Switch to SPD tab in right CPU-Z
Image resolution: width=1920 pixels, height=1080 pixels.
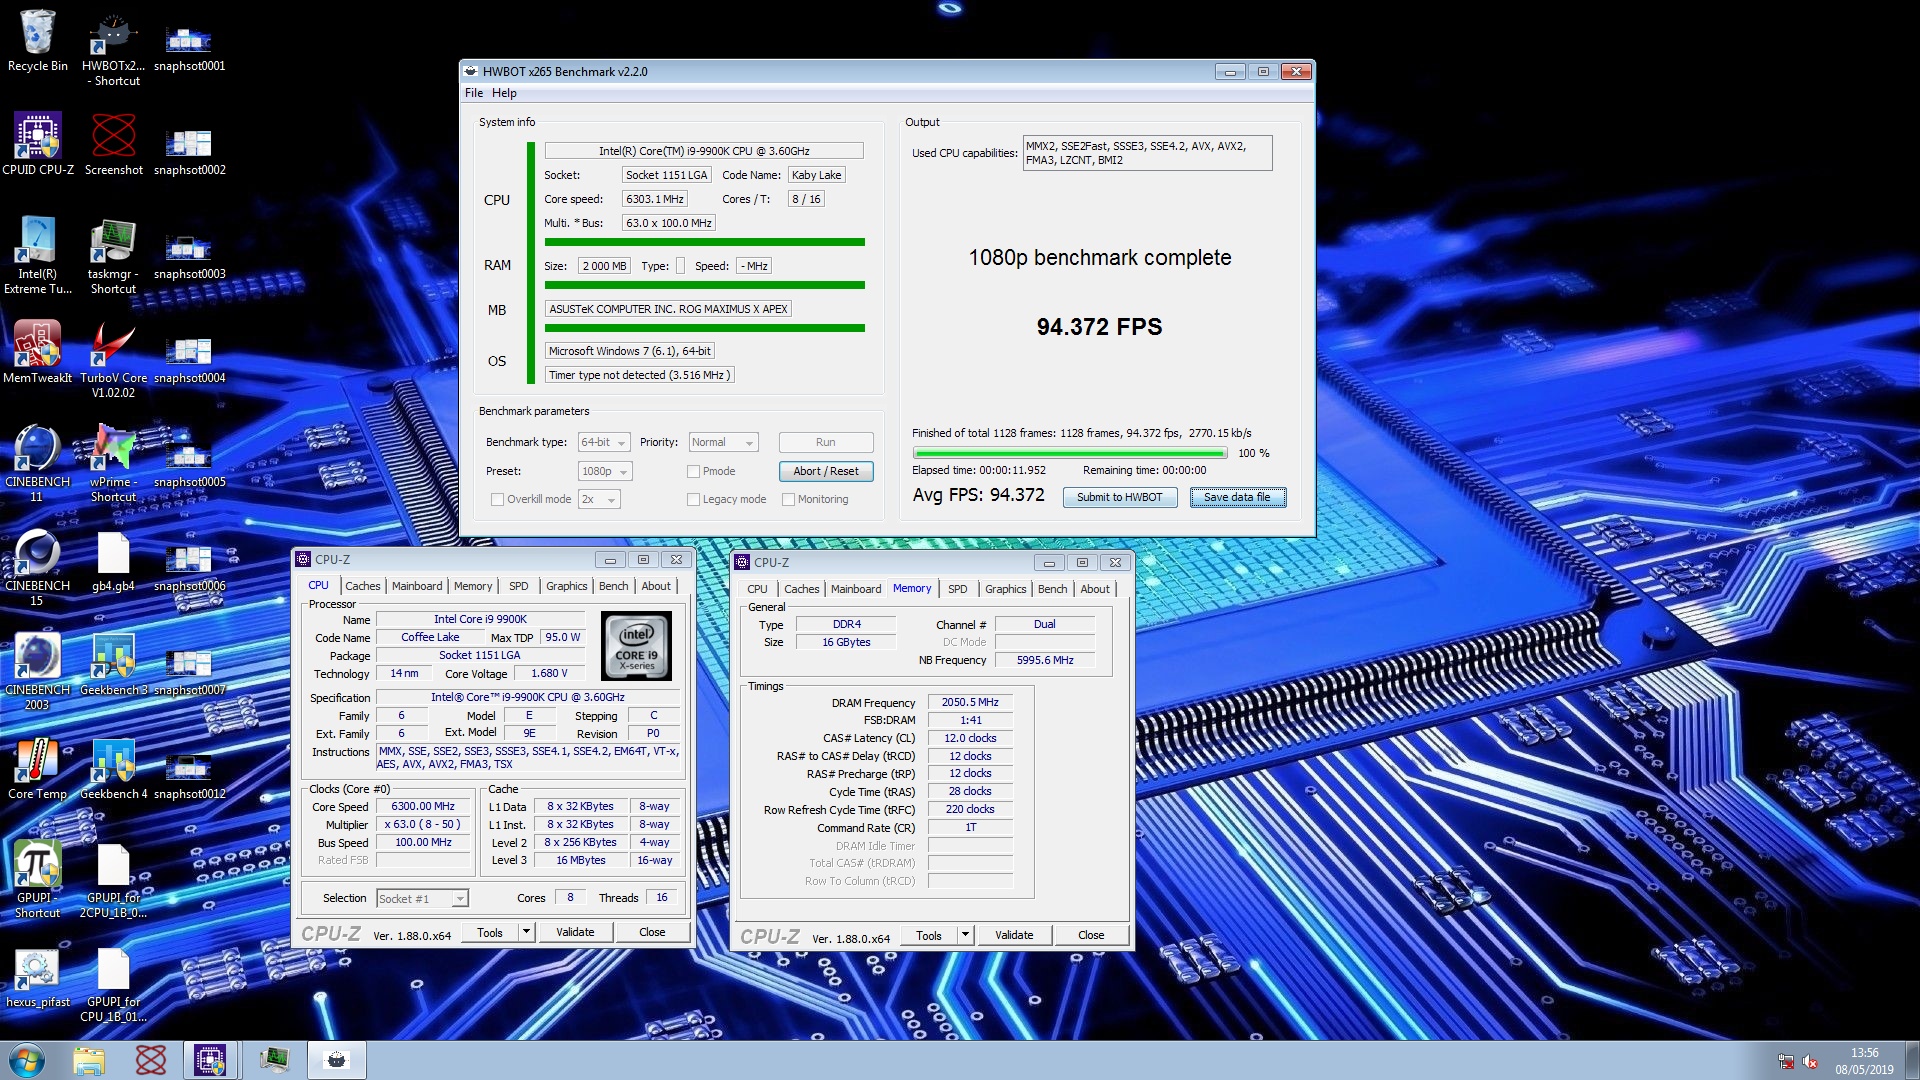(957, 589)
